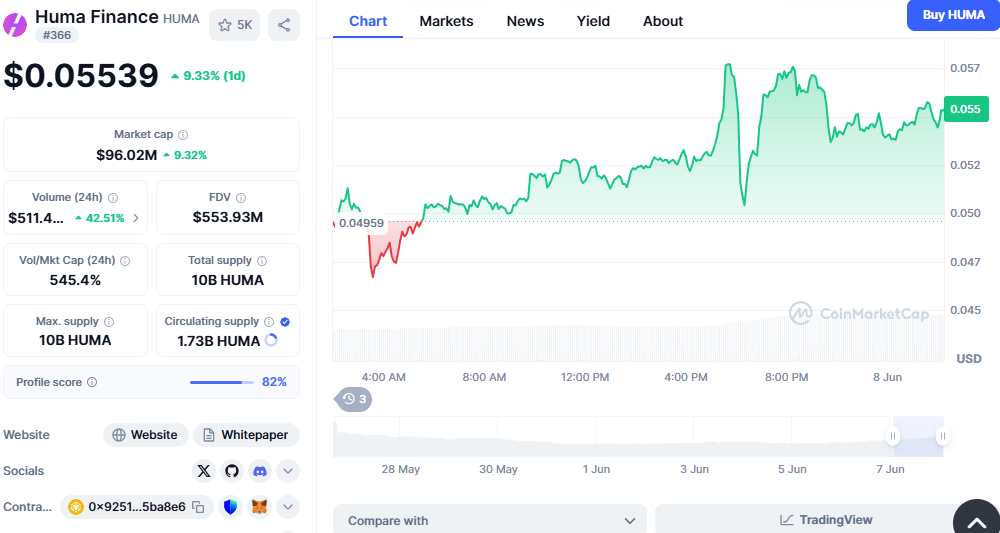1000x533 pixels.
Task: Click the 1.73B HUMA circulating supply value
Action: 219,341
